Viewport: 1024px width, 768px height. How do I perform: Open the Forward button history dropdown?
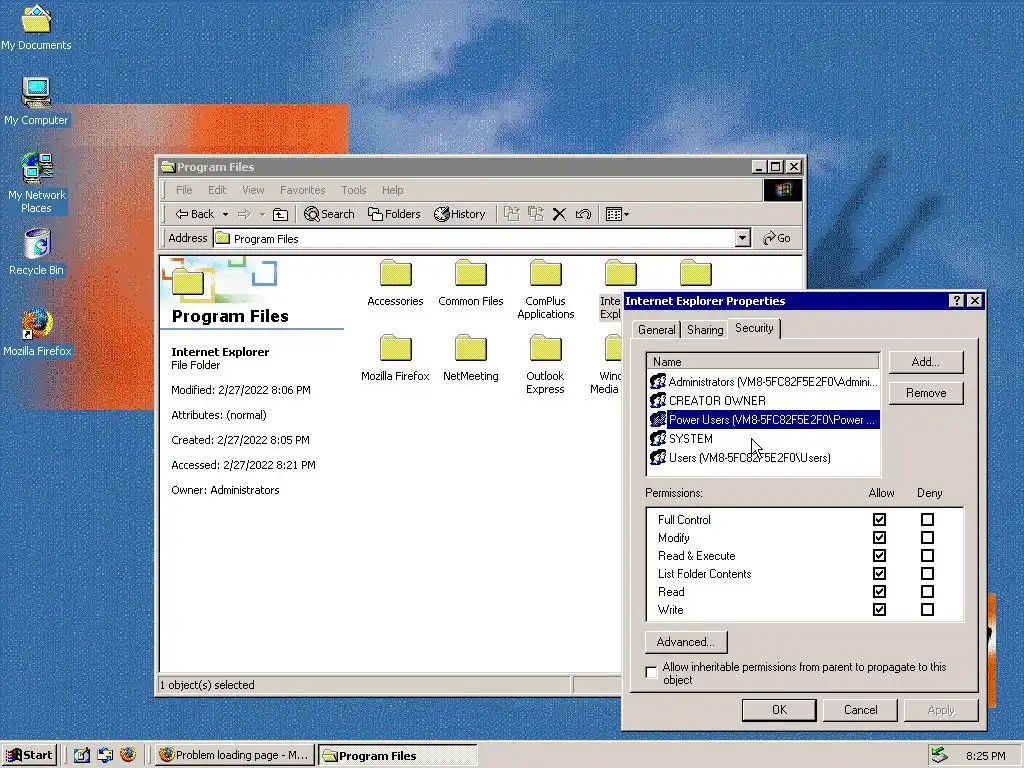[262, 214]
